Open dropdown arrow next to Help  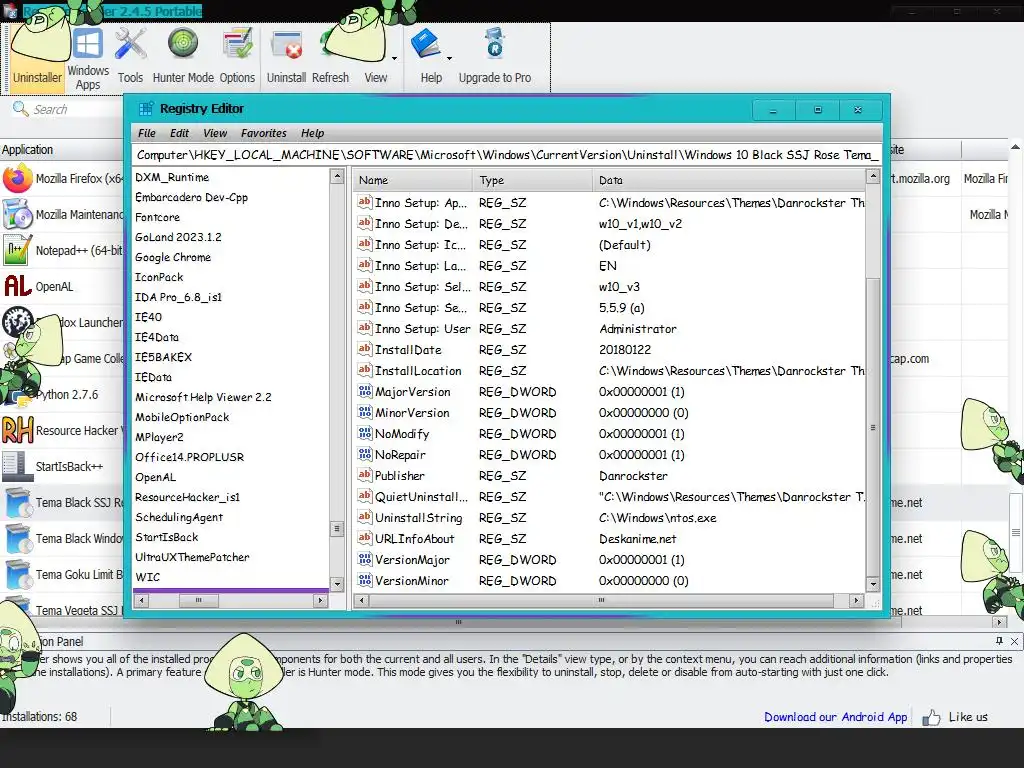pos(449,58)
